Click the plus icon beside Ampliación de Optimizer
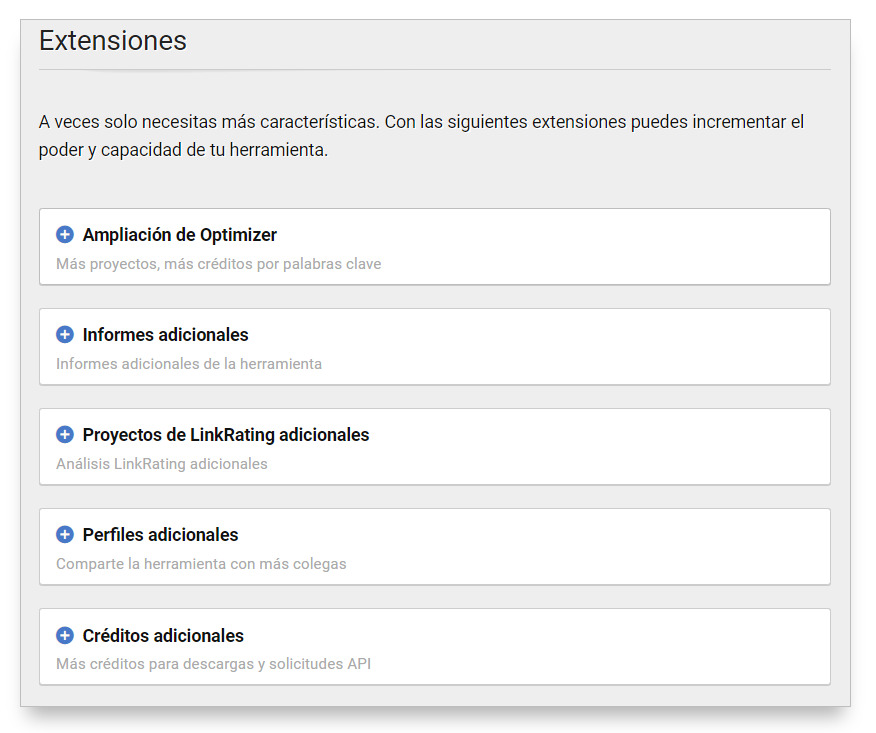 (65, 235)
